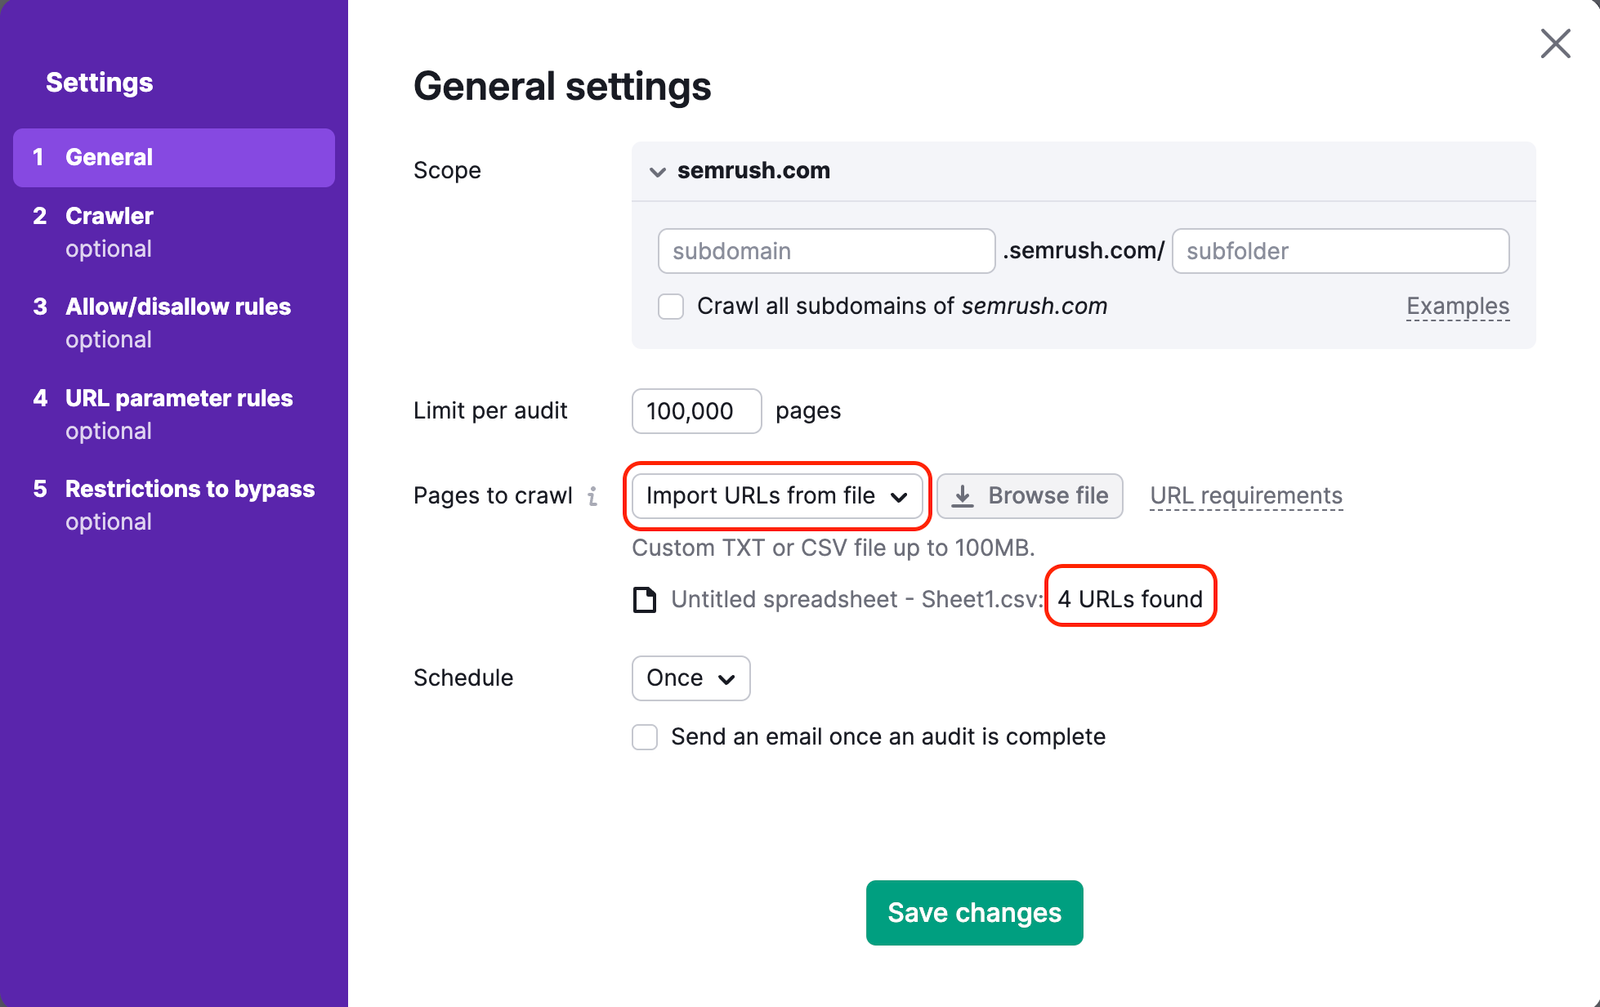Select URL parameter rules settings
The height and width of the screenshot is (1007, 1600).
click(178, 397)
